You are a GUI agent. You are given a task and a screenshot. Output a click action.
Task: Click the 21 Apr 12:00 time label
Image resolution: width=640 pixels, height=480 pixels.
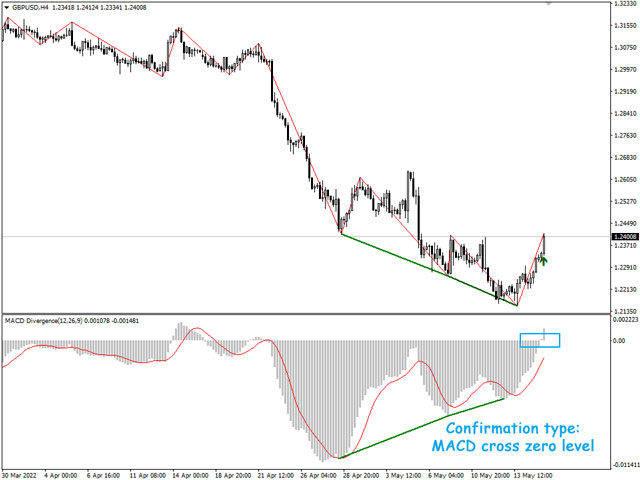point(276,476)
